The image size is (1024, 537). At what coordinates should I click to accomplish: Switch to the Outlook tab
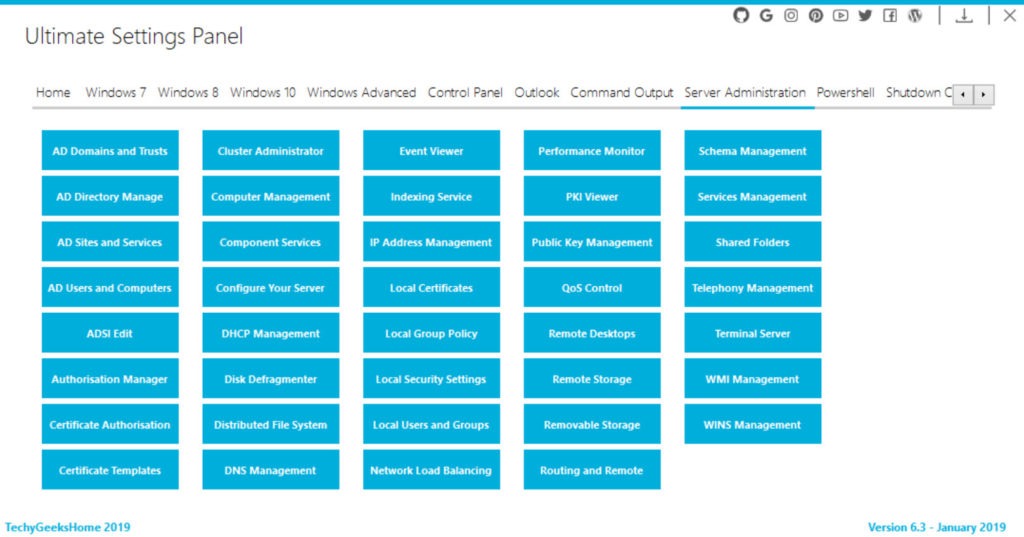click(x=537, y=93)
